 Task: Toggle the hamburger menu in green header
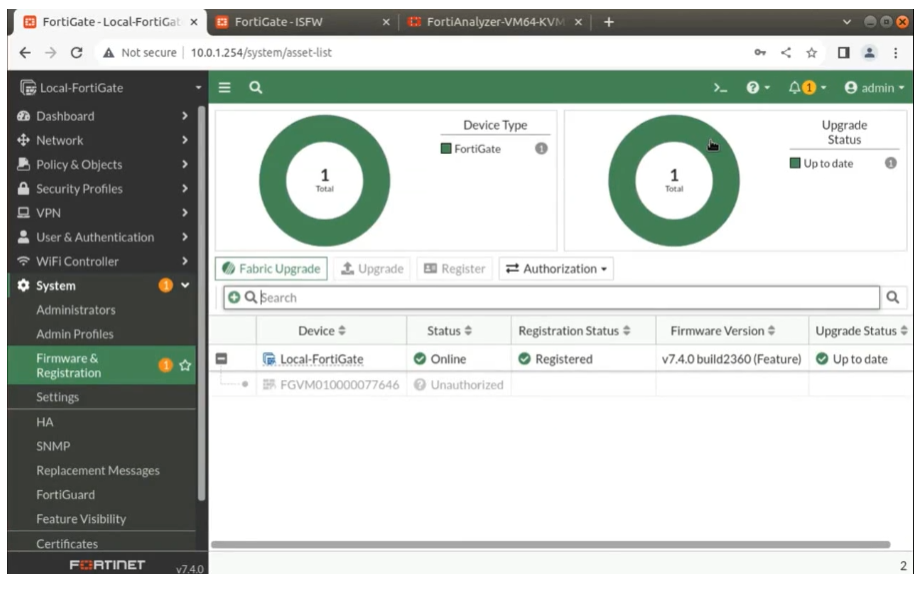point(224,87)
